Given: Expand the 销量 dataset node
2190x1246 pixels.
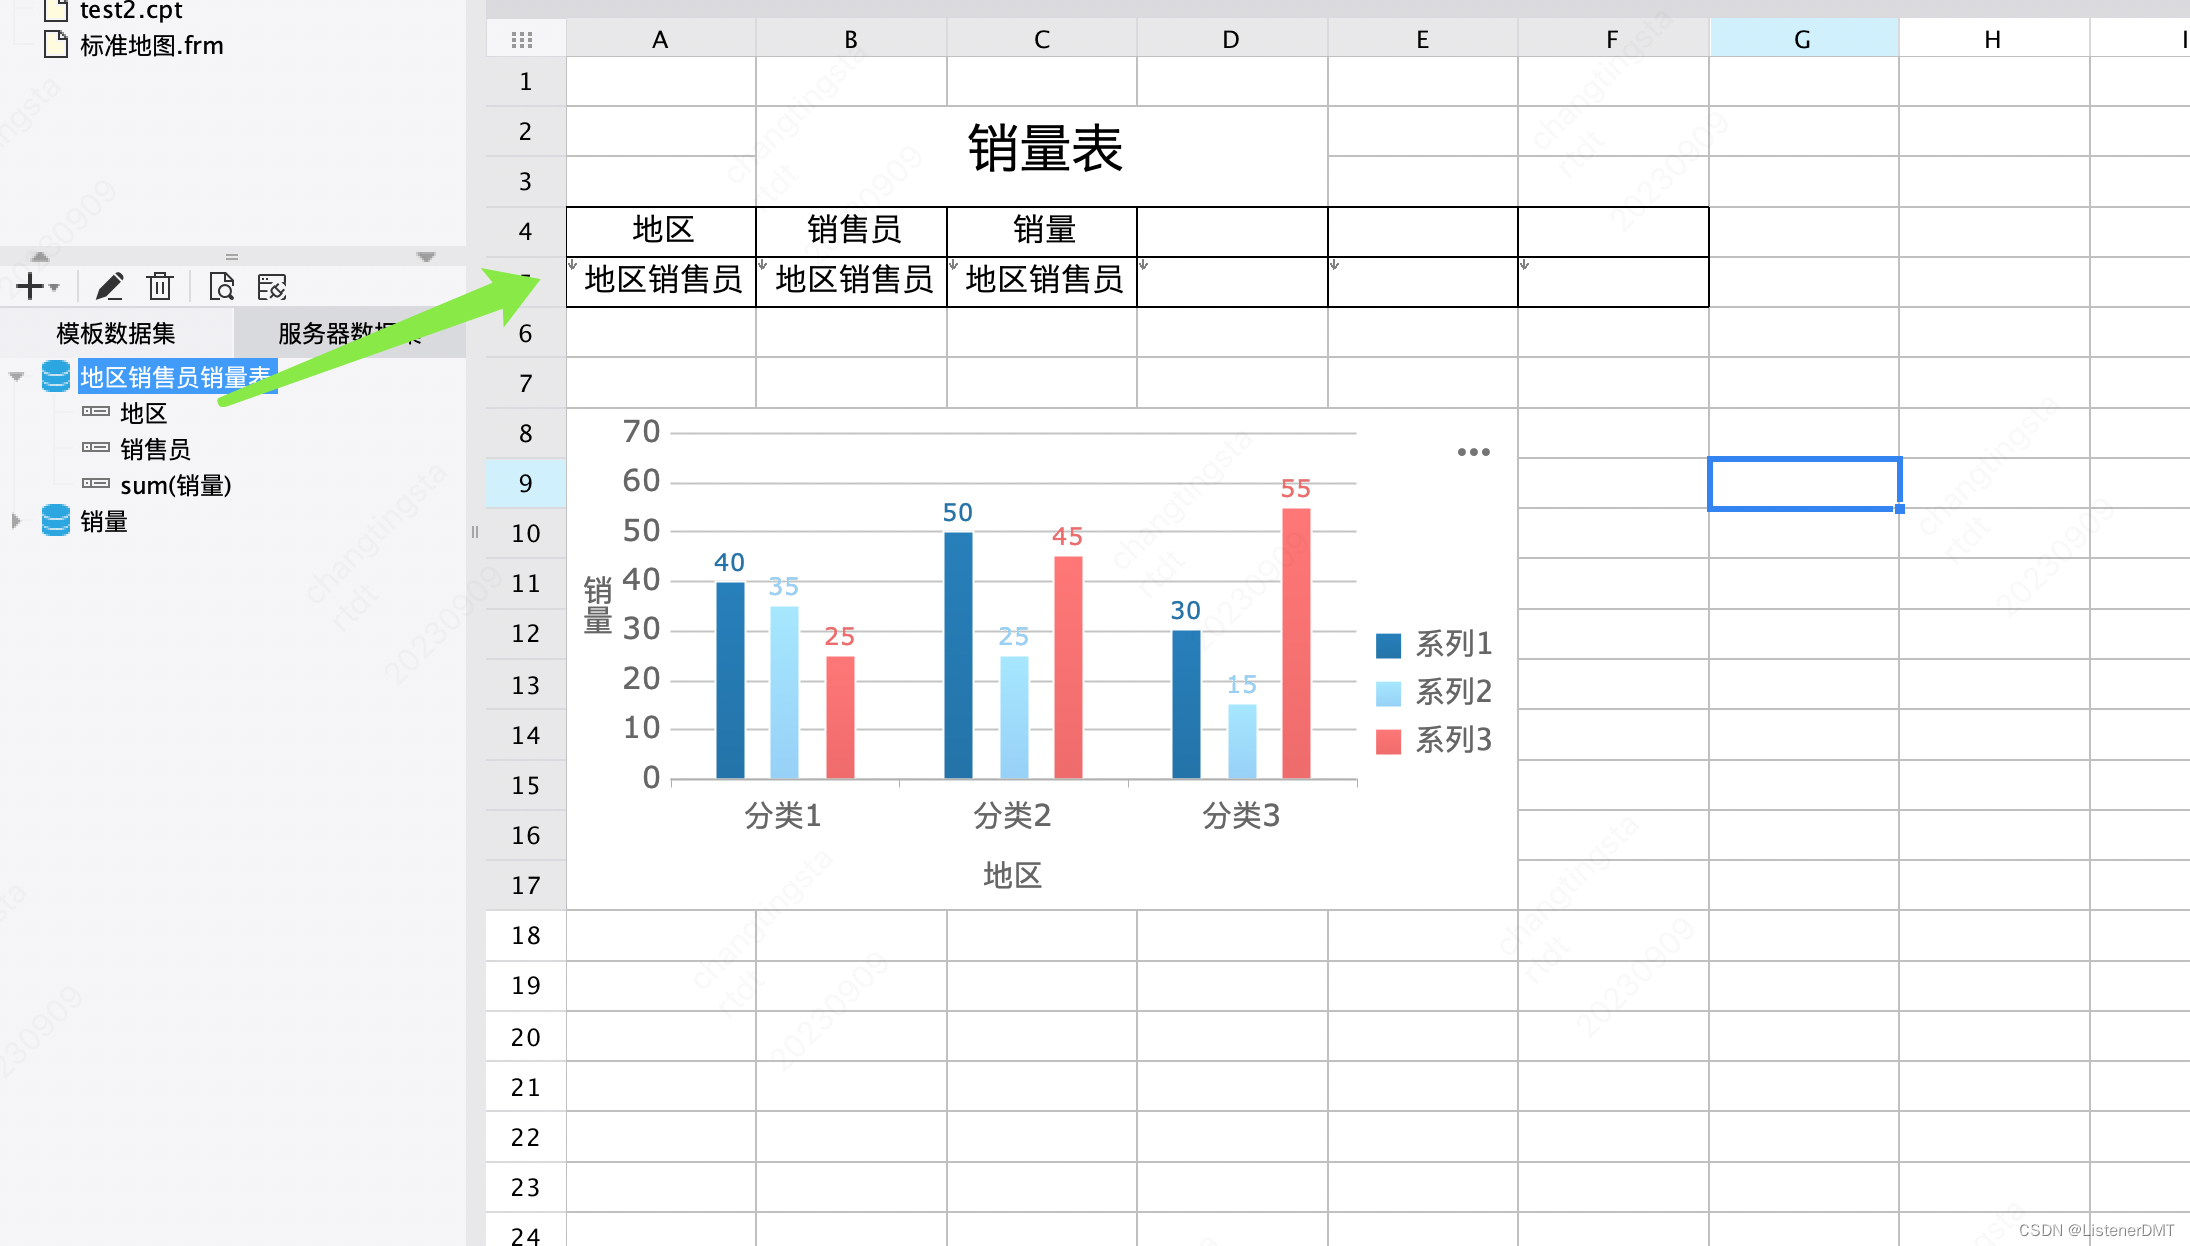Looking at the screenshot, I should coord(16,521).
